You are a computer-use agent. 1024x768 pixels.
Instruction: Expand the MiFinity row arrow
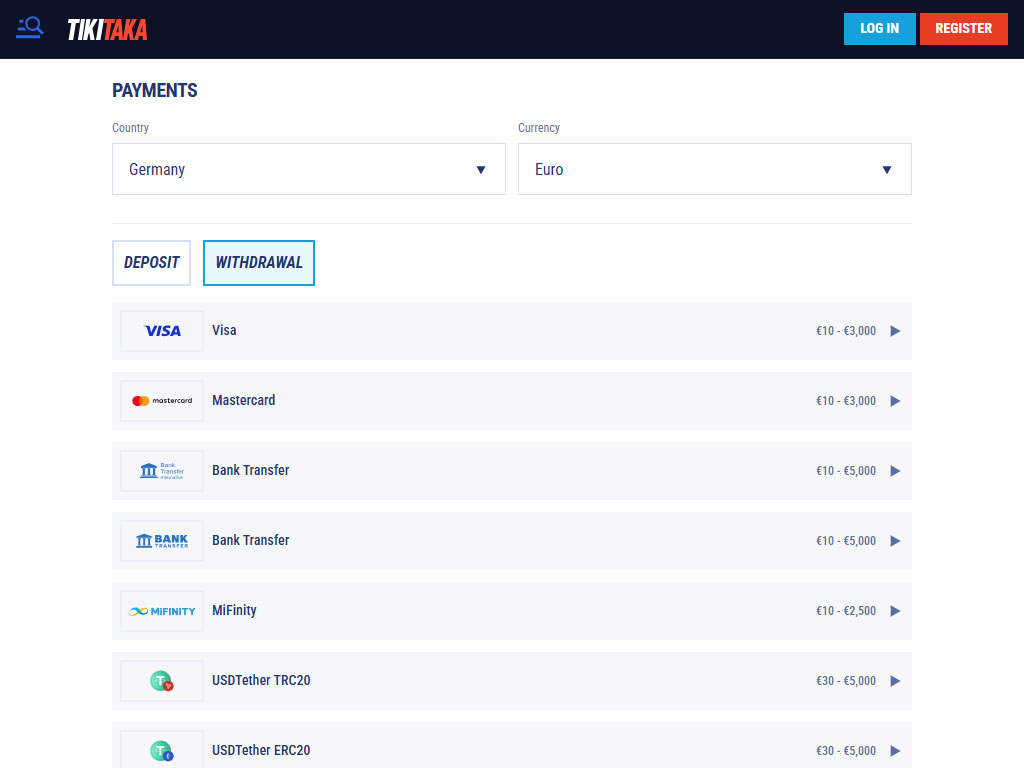(895, 611)
